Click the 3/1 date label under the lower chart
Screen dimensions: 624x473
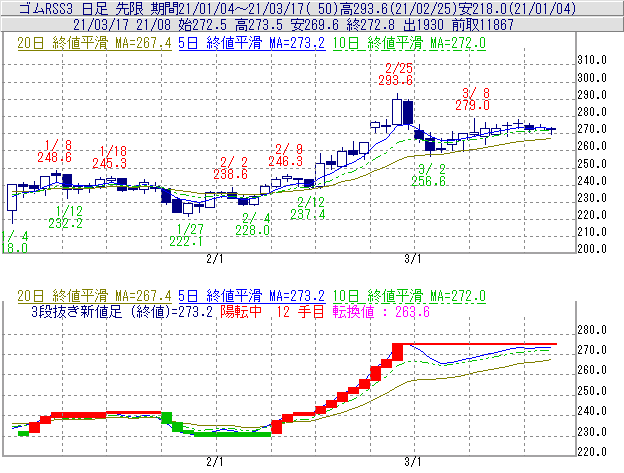413,462
